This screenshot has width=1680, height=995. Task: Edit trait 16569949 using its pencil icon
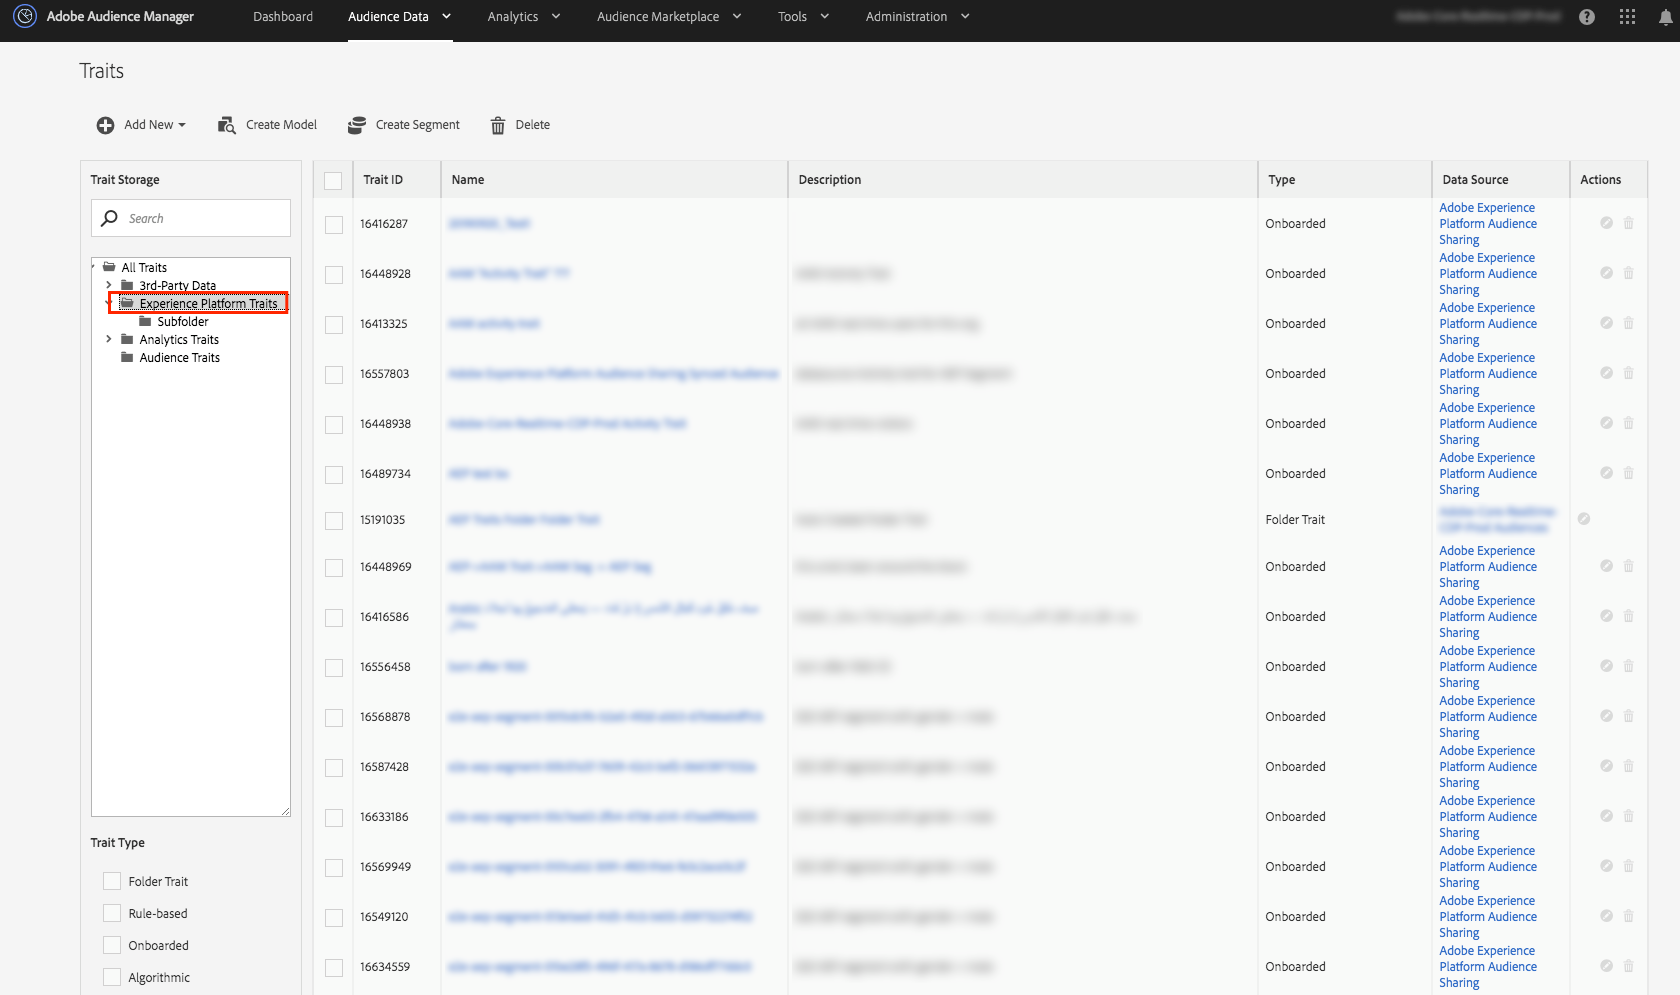[1606, 866]
